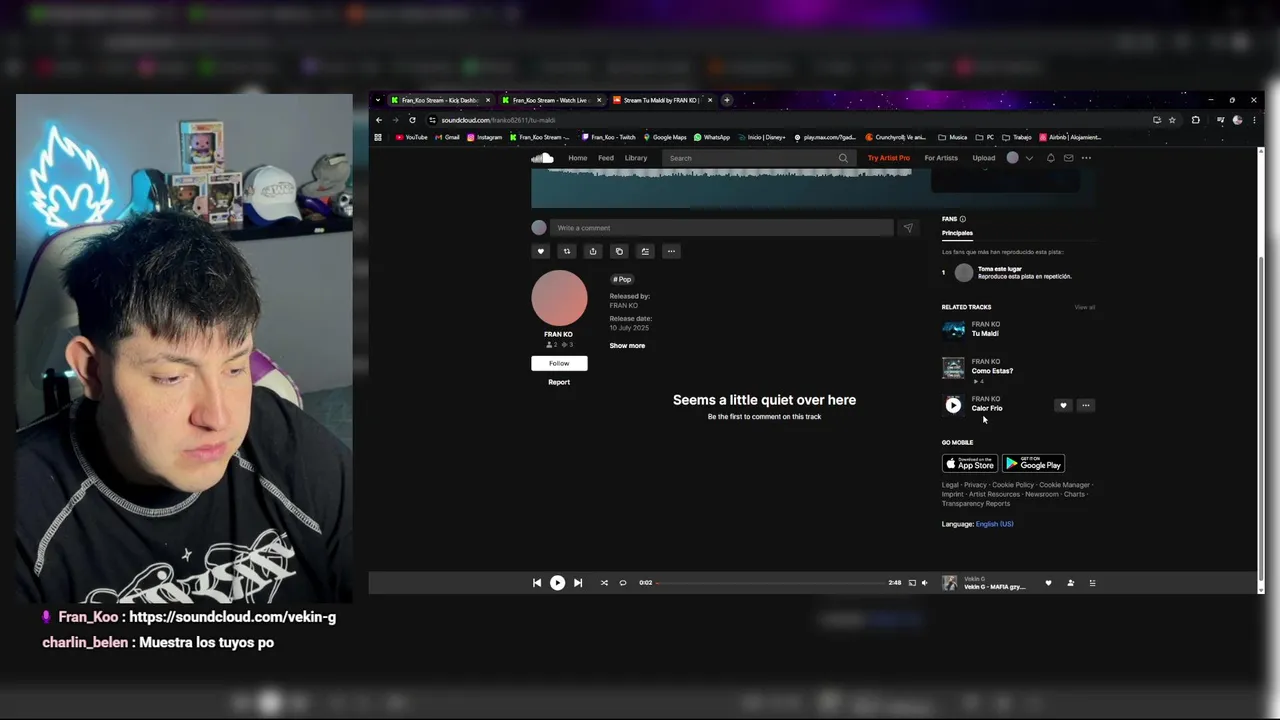Image resolution: width=1280 pixels, height=720 pixels.
Task: Open the browser extensions puzzle icon
Action: tap(1195, 120)
